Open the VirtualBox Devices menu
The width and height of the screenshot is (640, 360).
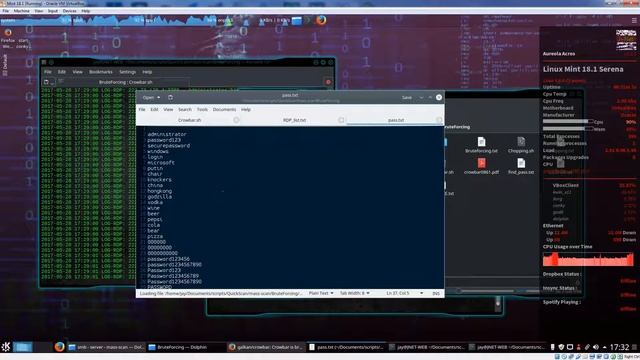tap(69, 11)
